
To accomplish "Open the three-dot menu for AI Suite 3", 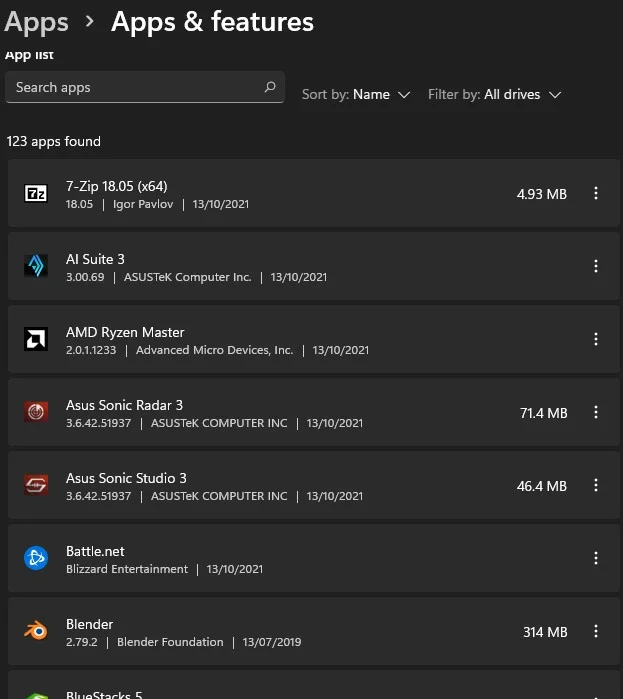I will click(x=596, y=266).
